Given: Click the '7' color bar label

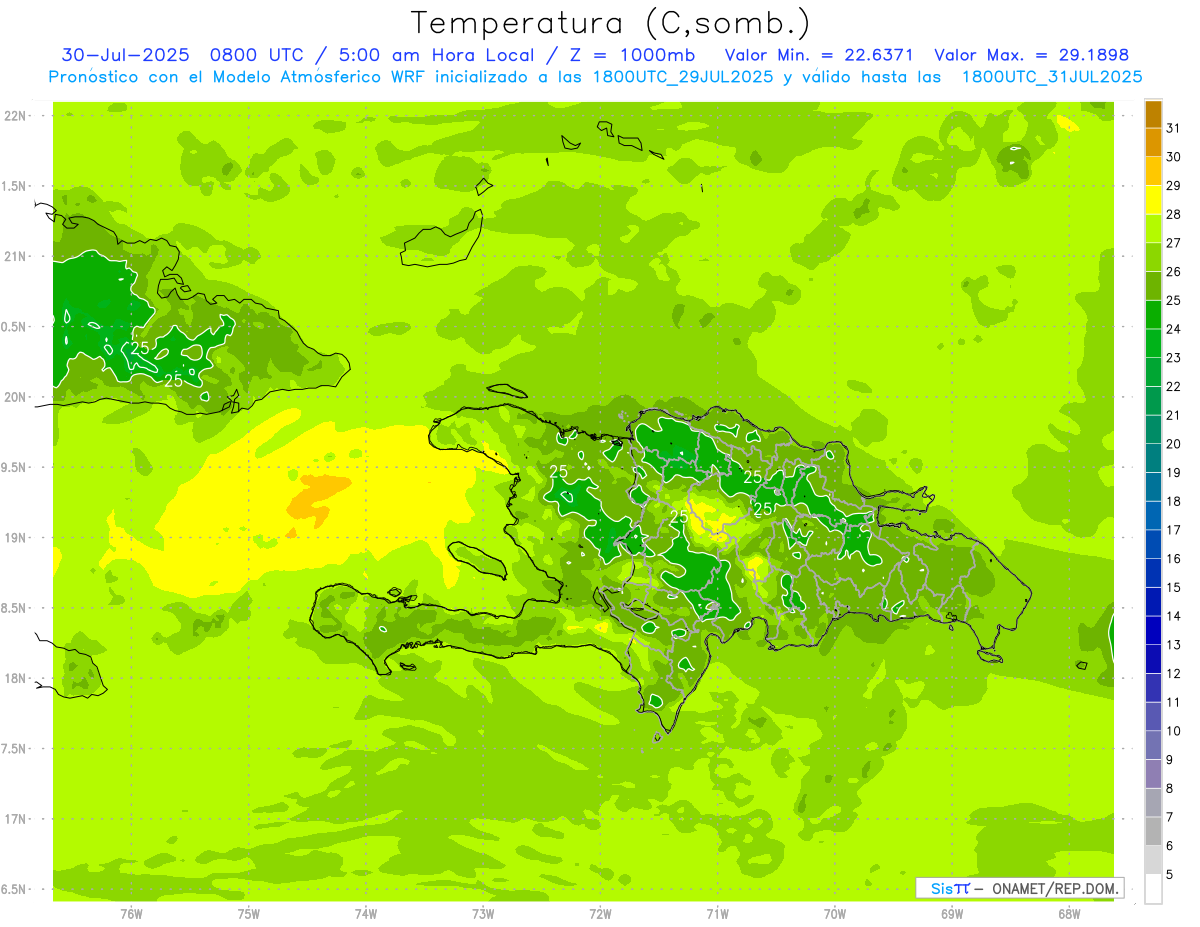Looking at the screenshot, I should tap(1170, 817).
